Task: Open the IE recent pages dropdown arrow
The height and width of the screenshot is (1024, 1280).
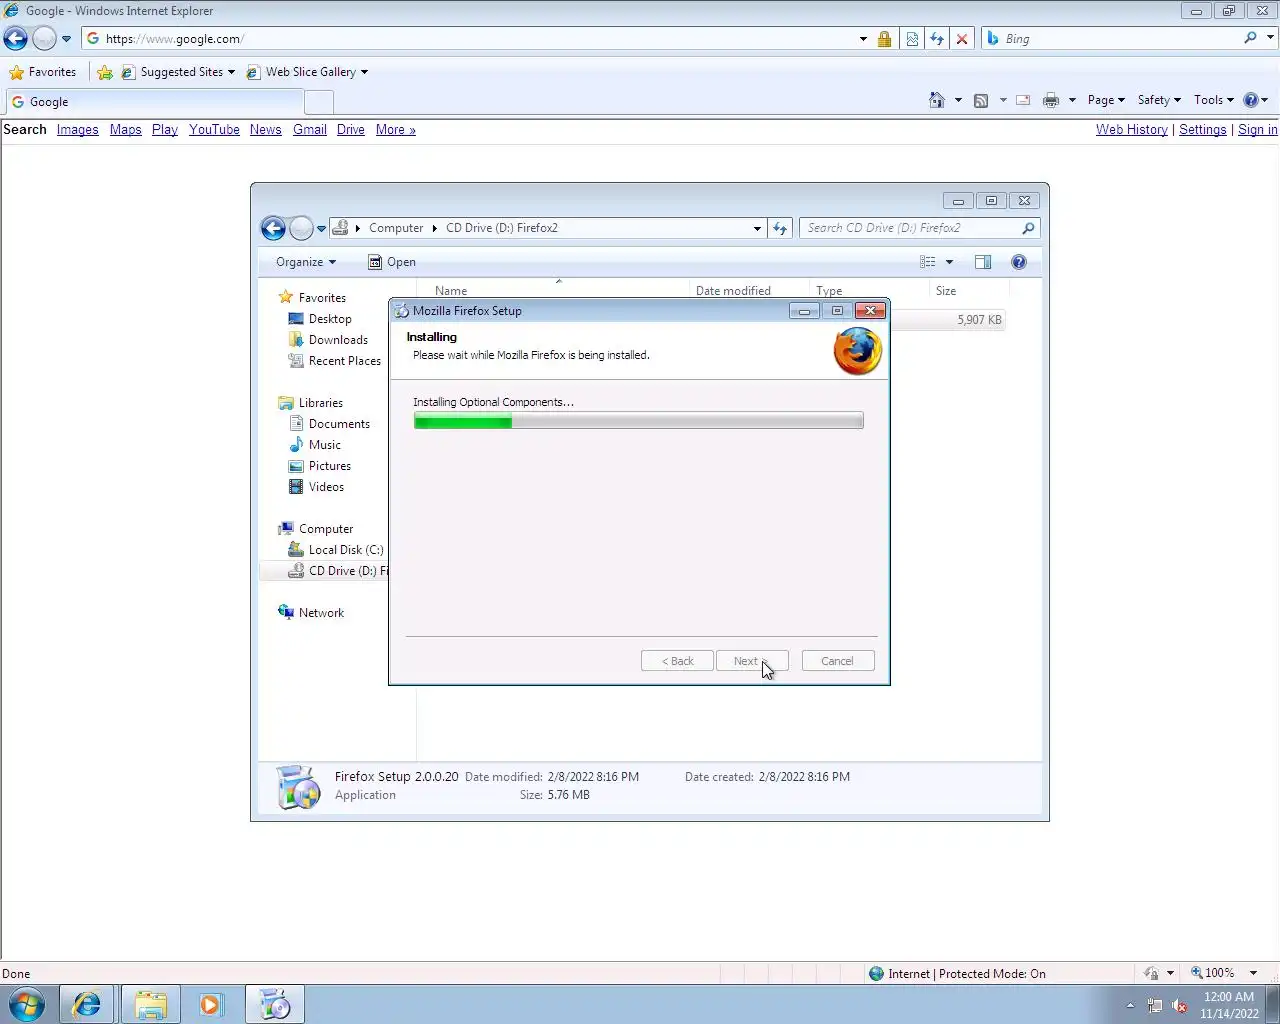Action: 66,39
